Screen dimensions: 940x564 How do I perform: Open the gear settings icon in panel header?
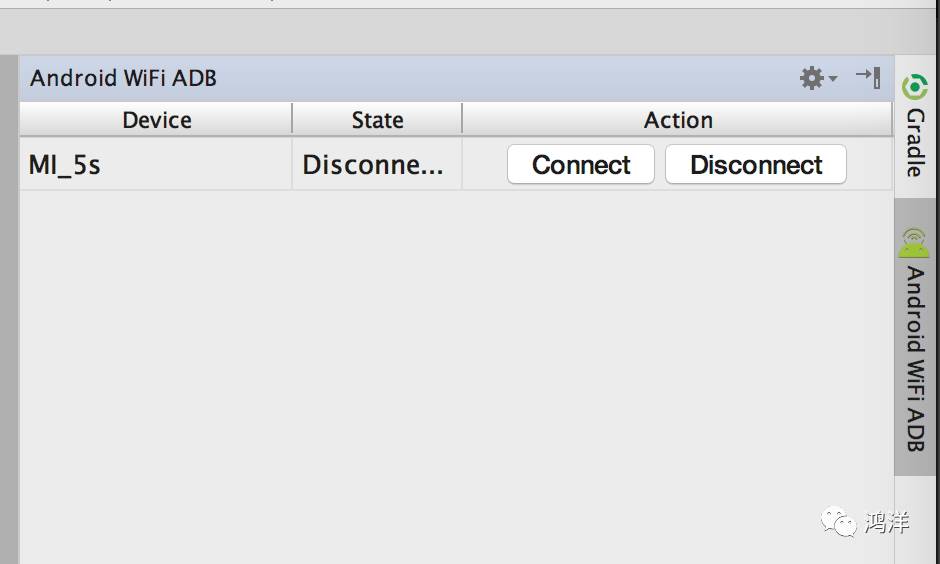(812, 78)
